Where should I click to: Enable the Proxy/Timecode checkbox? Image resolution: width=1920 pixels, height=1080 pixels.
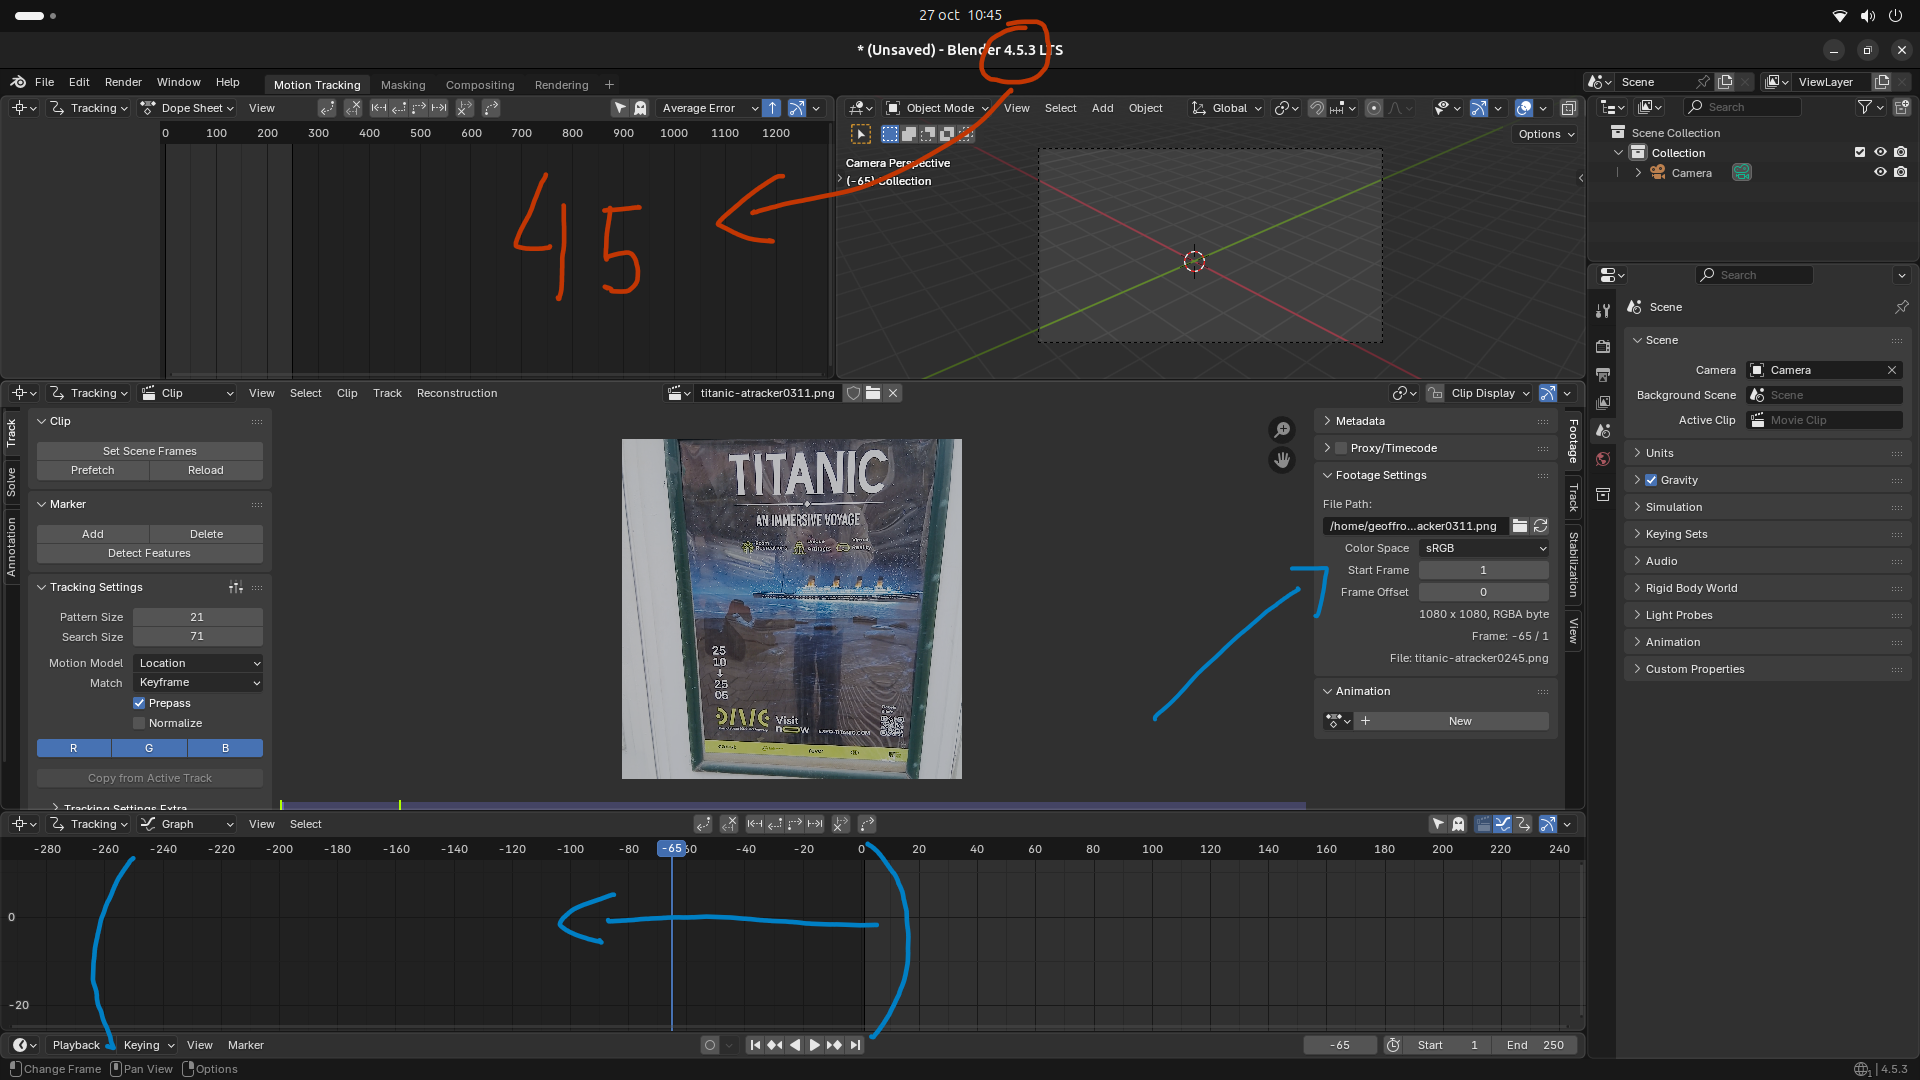tap(1341, 448)
